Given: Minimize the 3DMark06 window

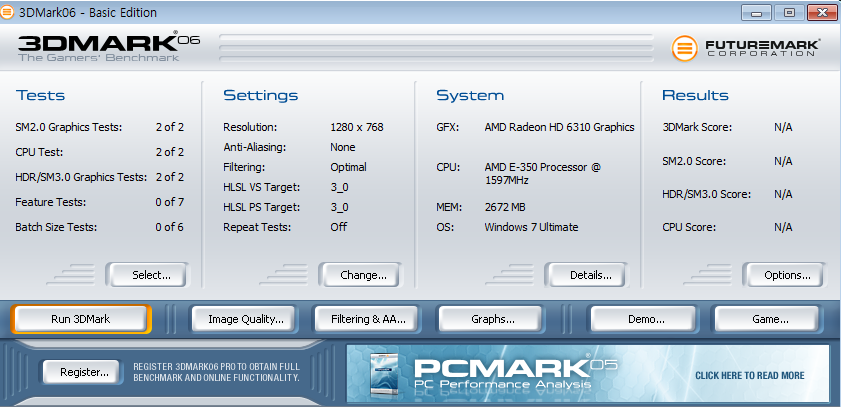Looking at the screenshot, I should point(757,12).
